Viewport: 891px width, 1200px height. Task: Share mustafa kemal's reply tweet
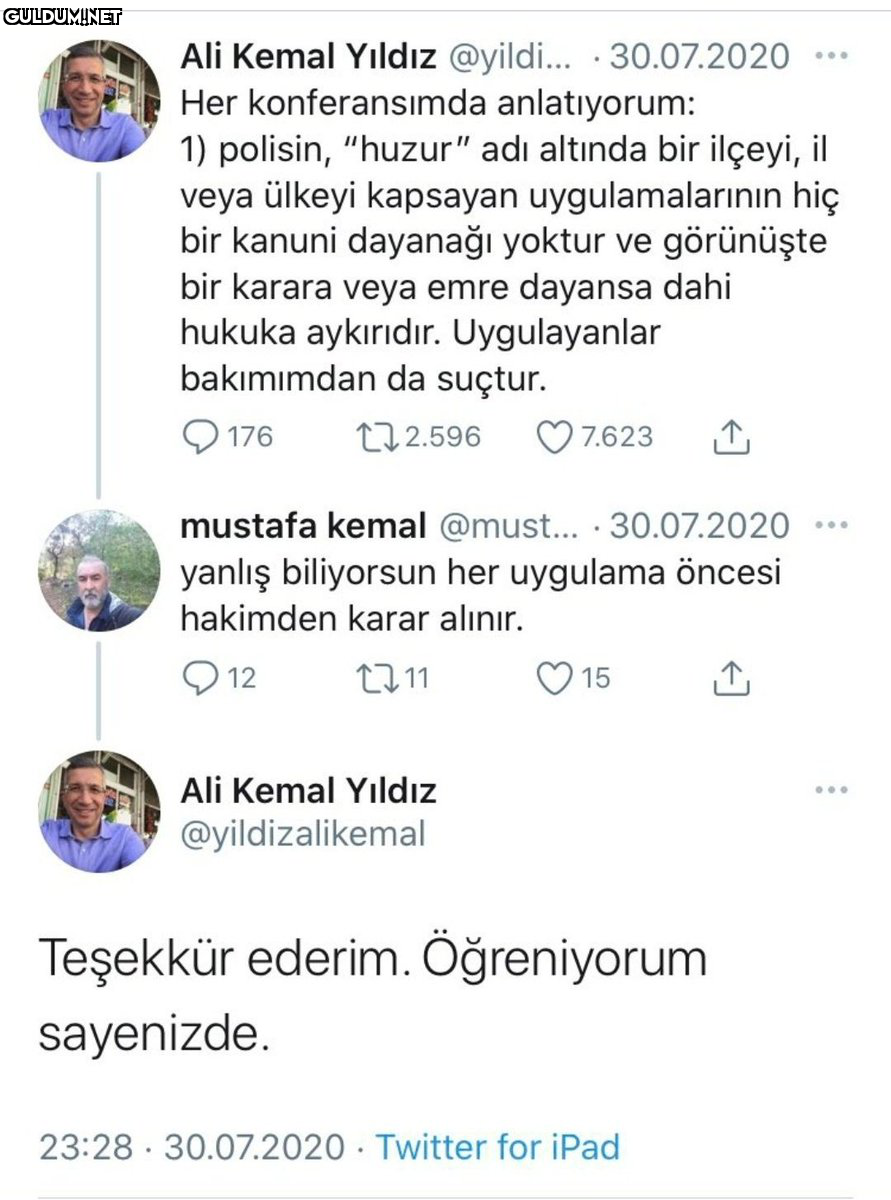click(x=731, y=679)
